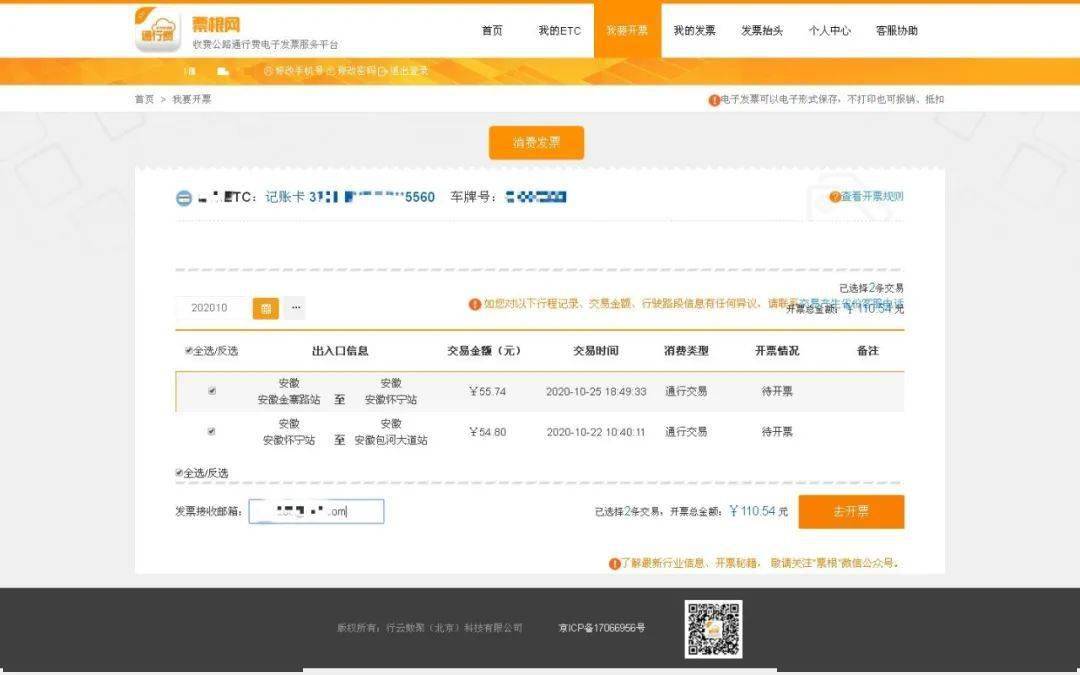
Task: Click the 我要开票 breadcrumb text
Action: (191, 99)
